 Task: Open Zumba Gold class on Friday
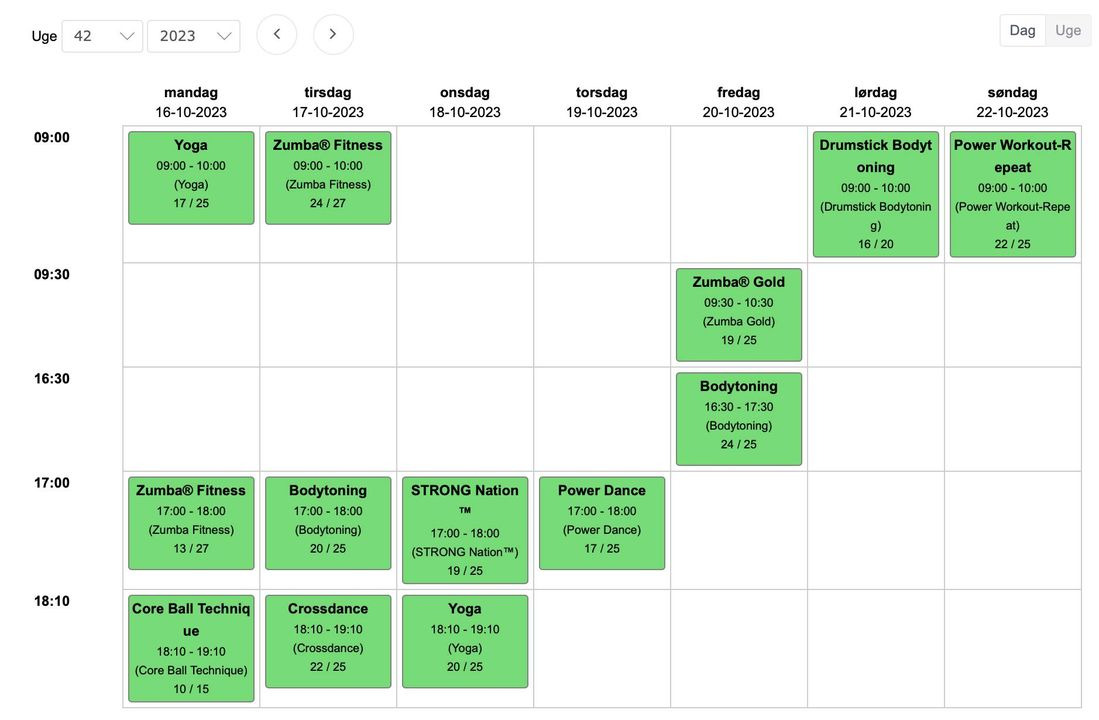click(739, 314)
